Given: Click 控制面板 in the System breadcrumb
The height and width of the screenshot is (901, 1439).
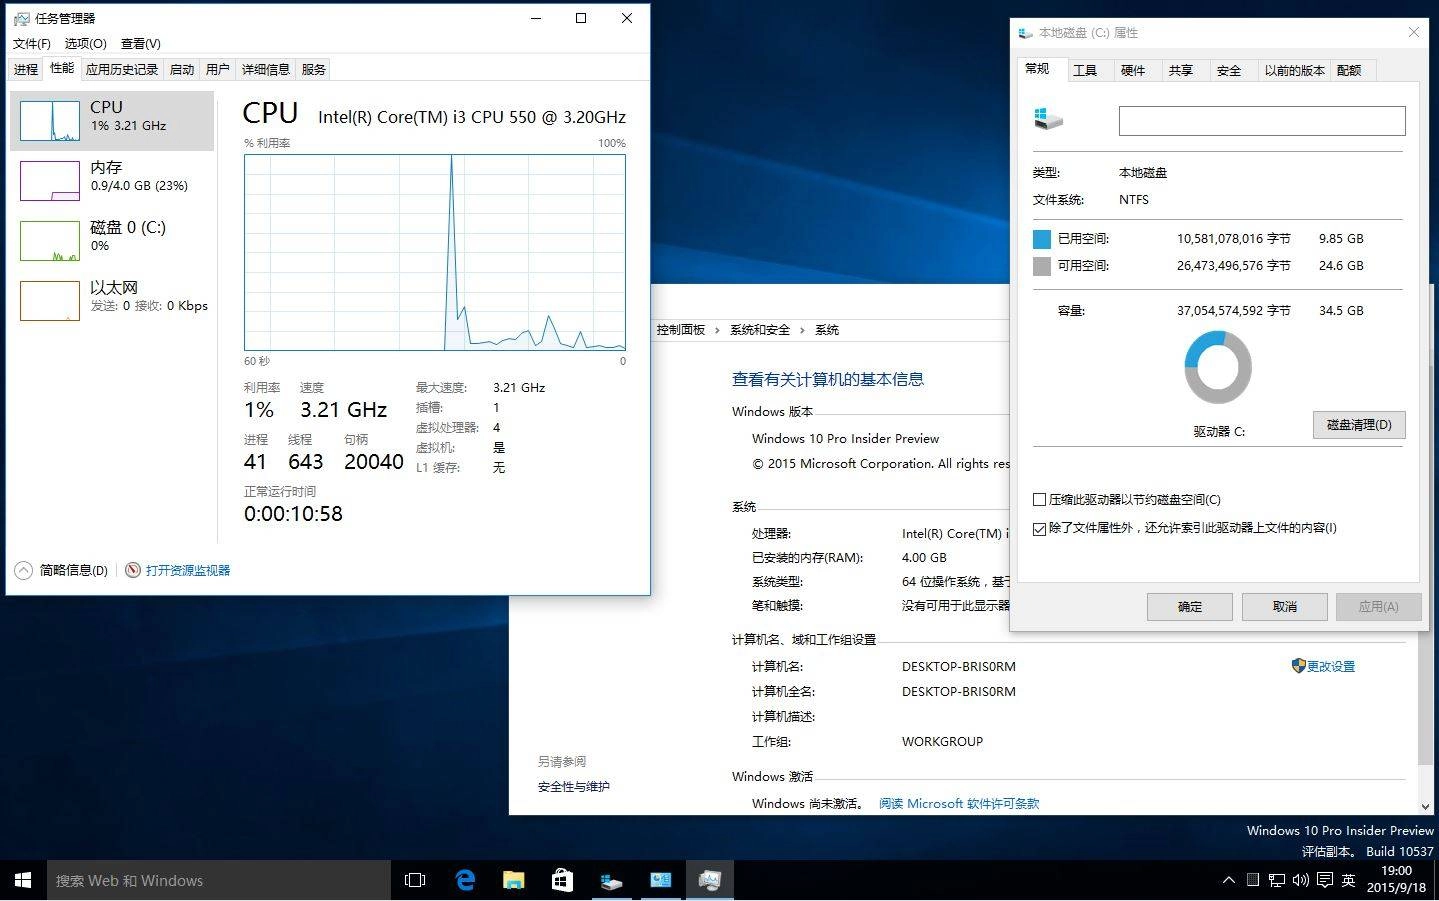Looking at the screenshot, I should pos(681,330).
